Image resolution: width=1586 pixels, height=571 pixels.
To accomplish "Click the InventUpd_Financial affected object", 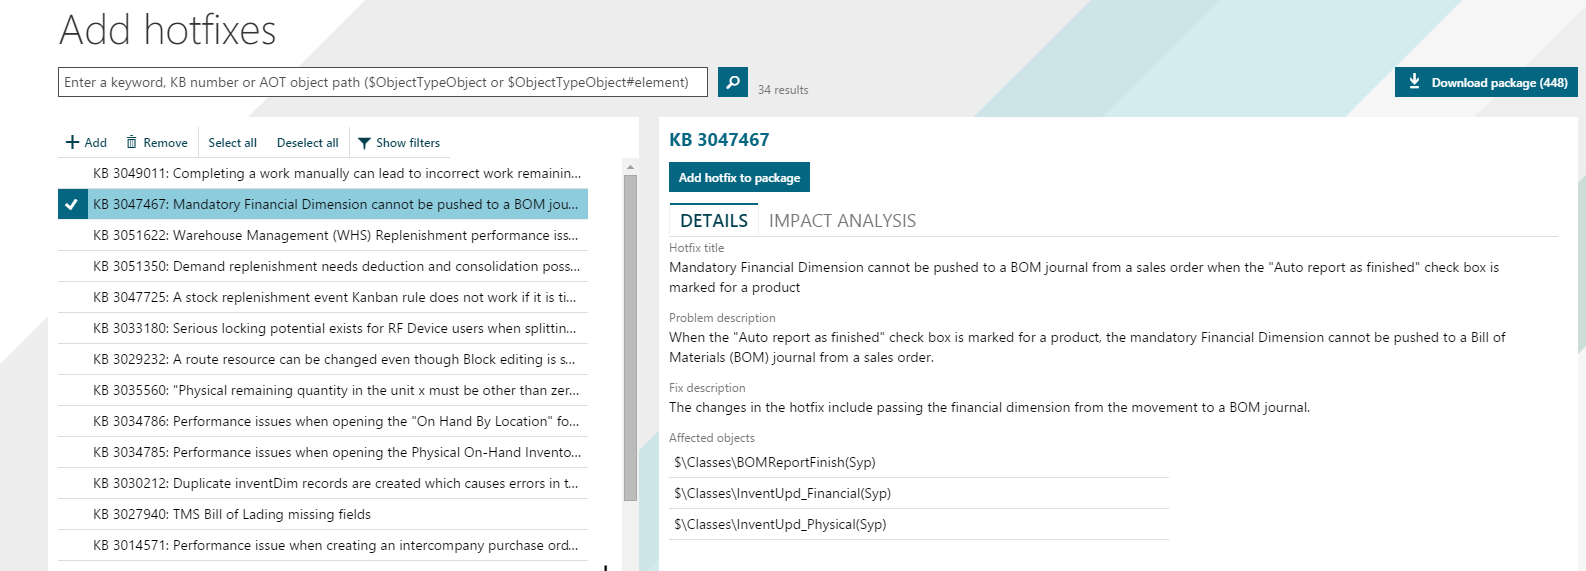I will pos(782,493).
